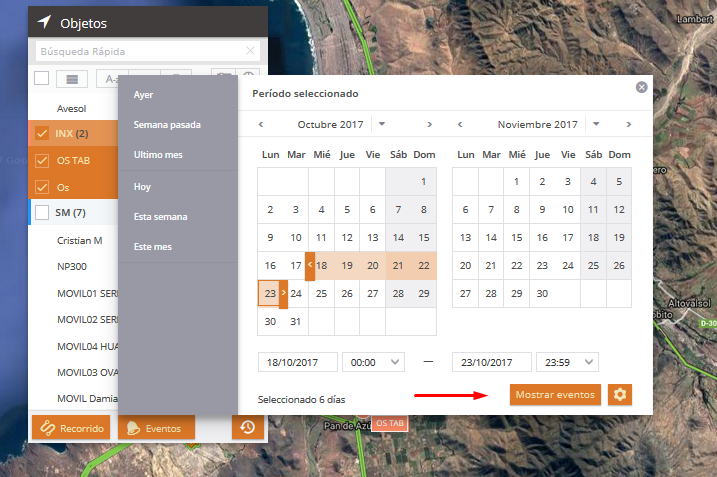Select November 5 in the calendar
The height and width of the screenshot is (477, 717).
pos(619,182)
